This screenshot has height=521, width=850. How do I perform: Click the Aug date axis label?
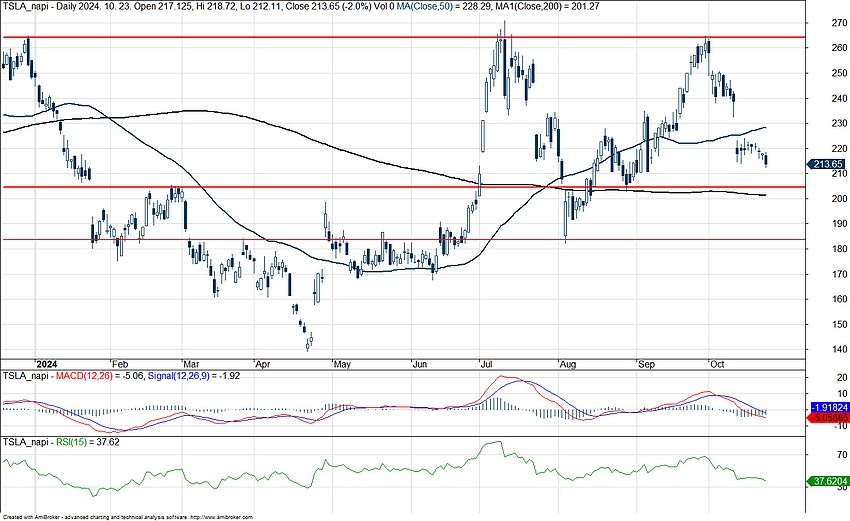(568, 364)
